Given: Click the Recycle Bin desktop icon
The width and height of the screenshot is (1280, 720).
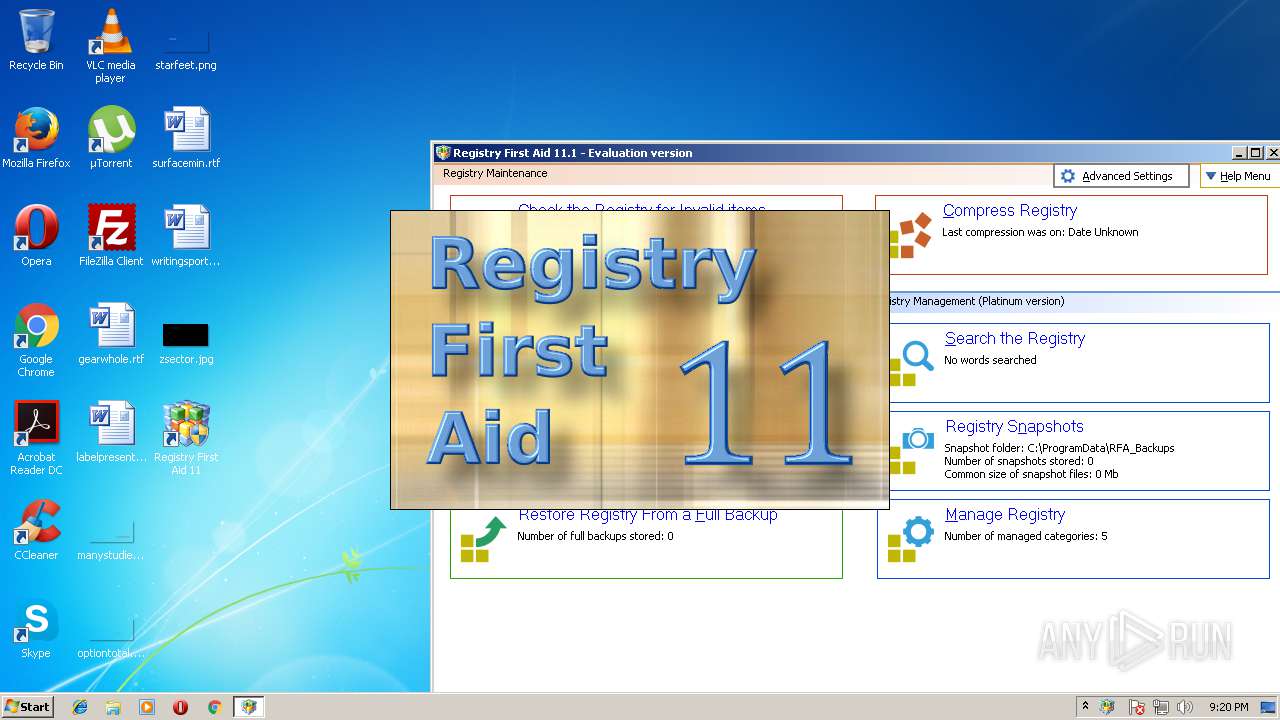Looking at the screenshot, I should (x=36, y=41).
